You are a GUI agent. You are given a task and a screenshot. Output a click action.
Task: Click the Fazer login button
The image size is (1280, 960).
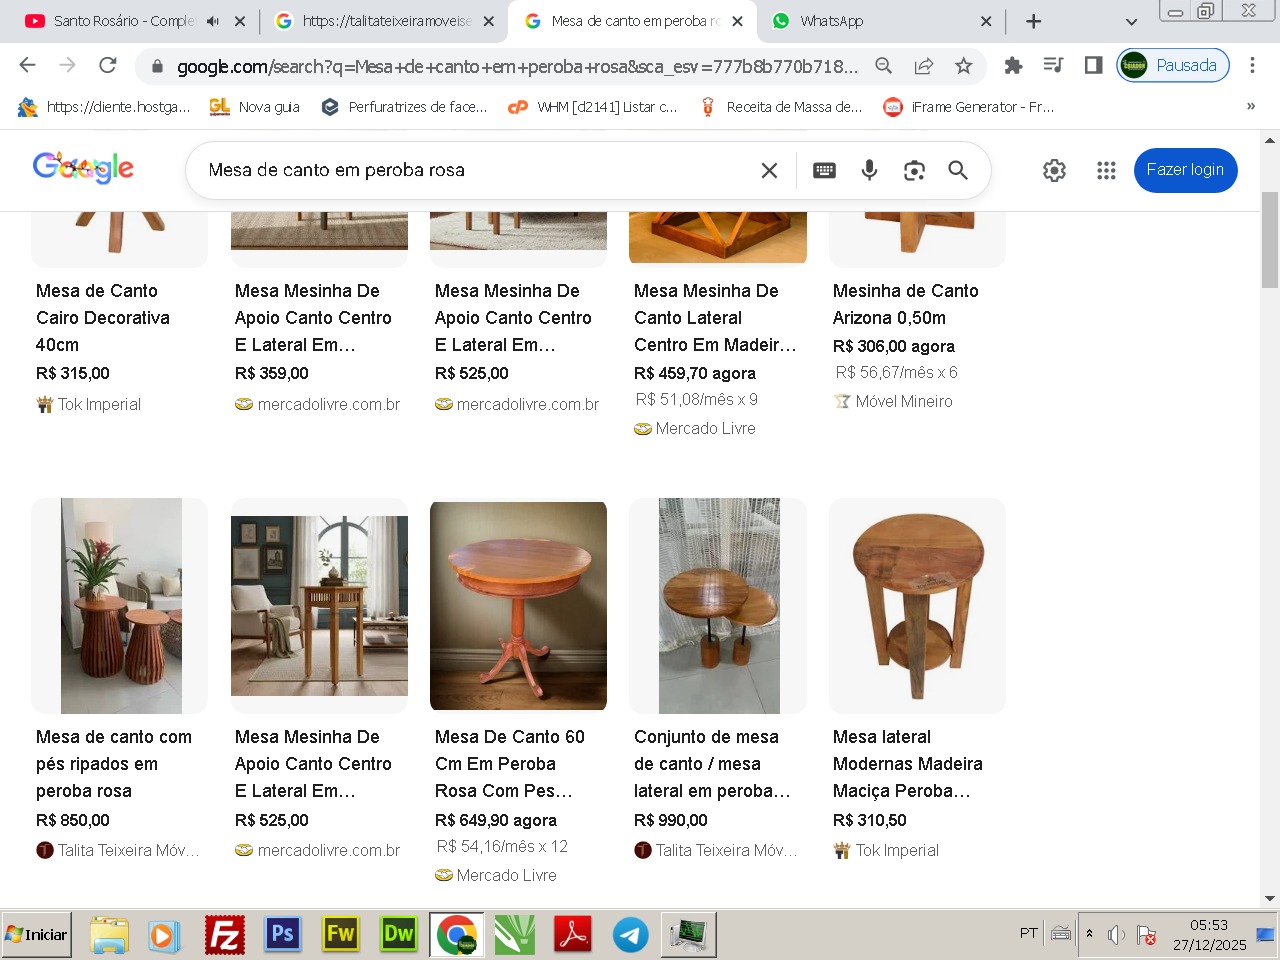pyautogui.click(x=1185, y=170)
